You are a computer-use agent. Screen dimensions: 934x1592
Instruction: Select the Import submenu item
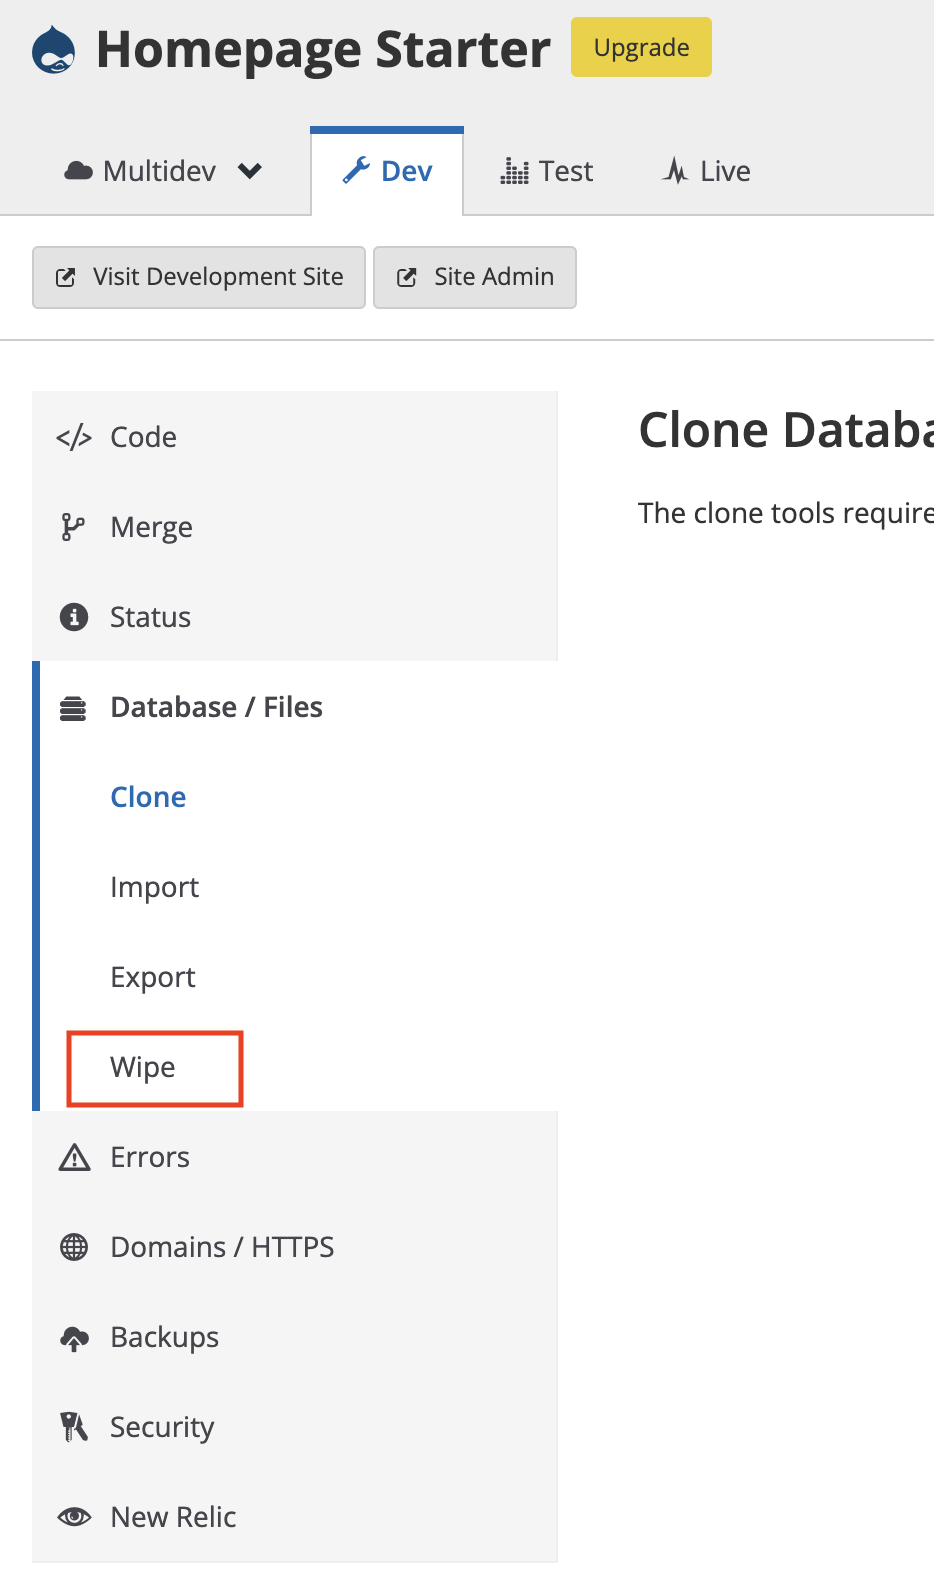pos(155,888)
